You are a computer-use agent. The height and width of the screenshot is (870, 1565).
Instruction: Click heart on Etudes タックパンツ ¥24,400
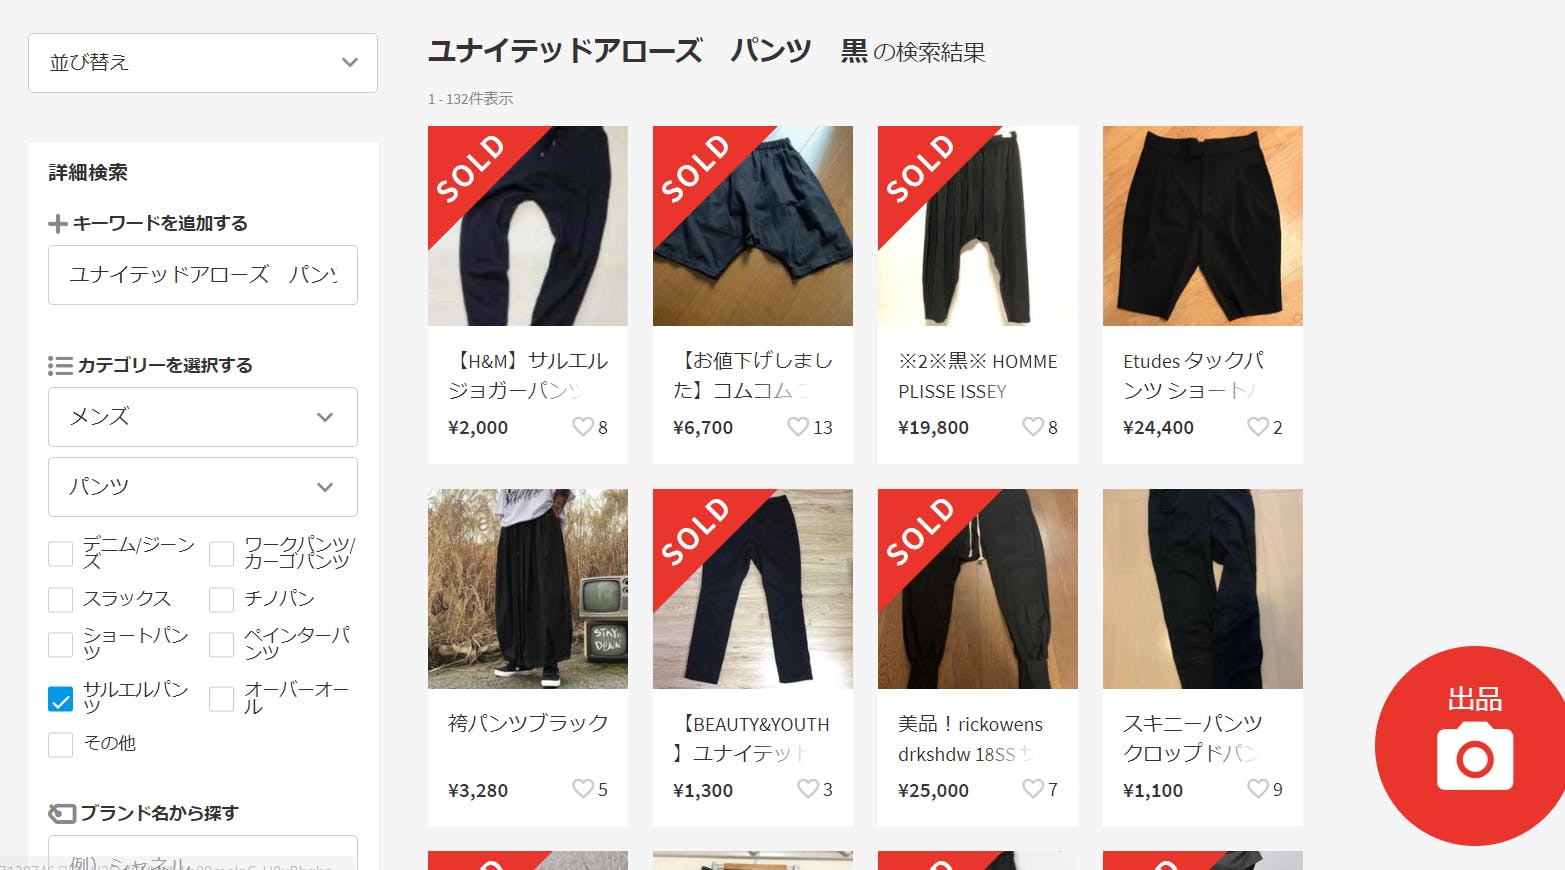(x=1257, y=427)
